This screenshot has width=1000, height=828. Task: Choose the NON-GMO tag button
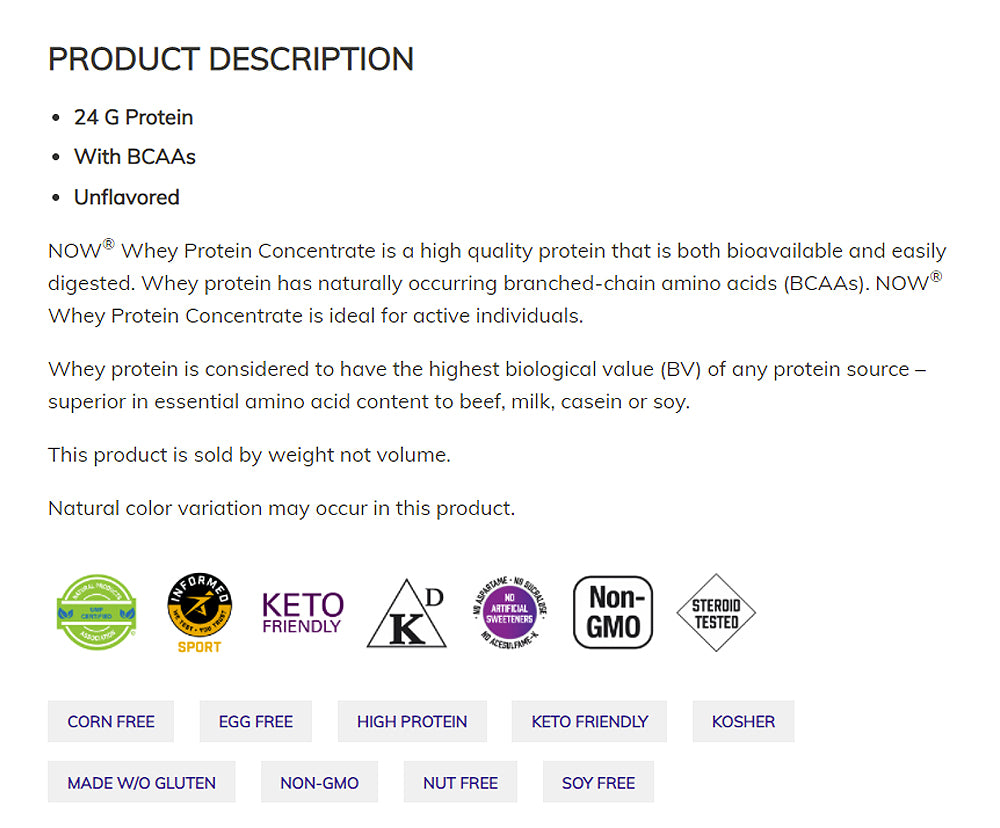[x=320, y=783]
